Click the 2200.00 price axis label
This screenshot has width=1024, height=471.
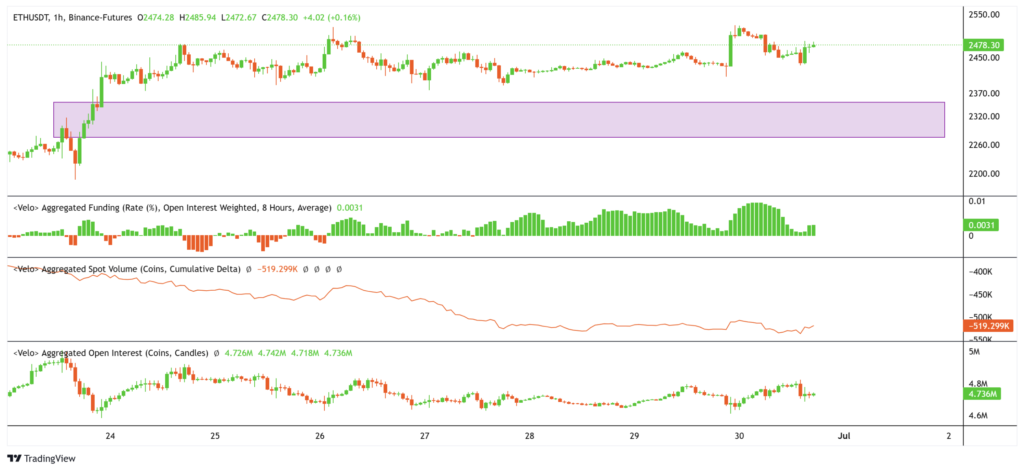(984, 174)
